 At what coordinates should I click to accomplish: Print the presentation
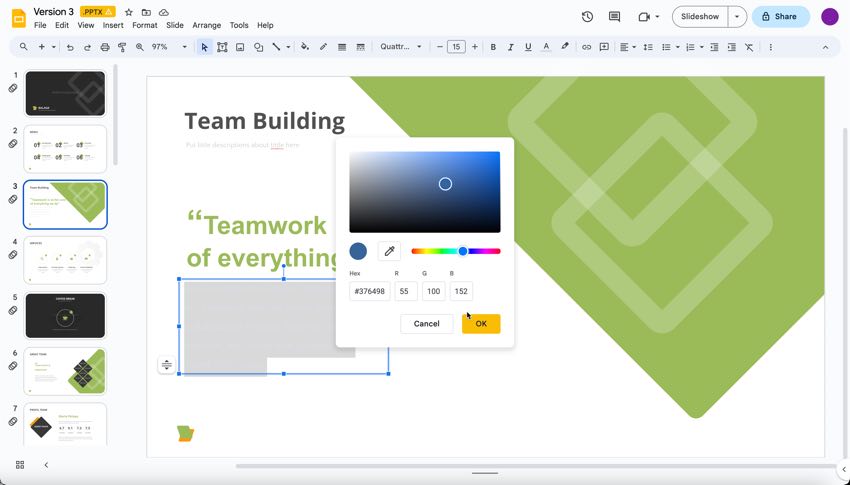[105, 47]
